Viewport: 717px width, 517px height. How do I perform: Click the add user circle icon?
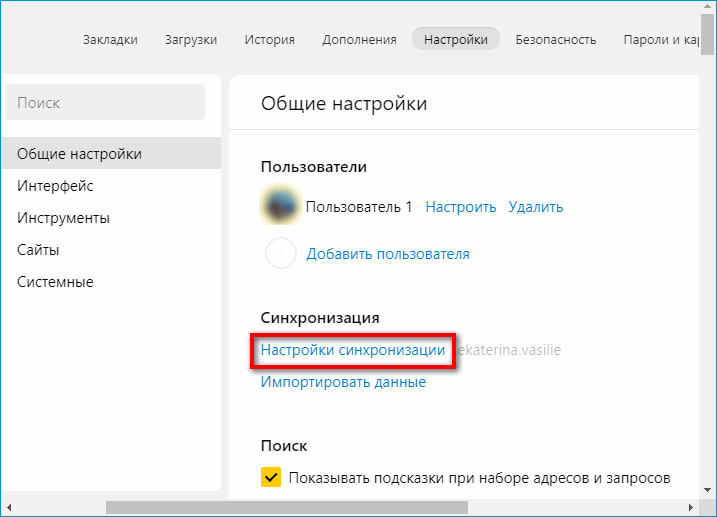pos(281,254)
